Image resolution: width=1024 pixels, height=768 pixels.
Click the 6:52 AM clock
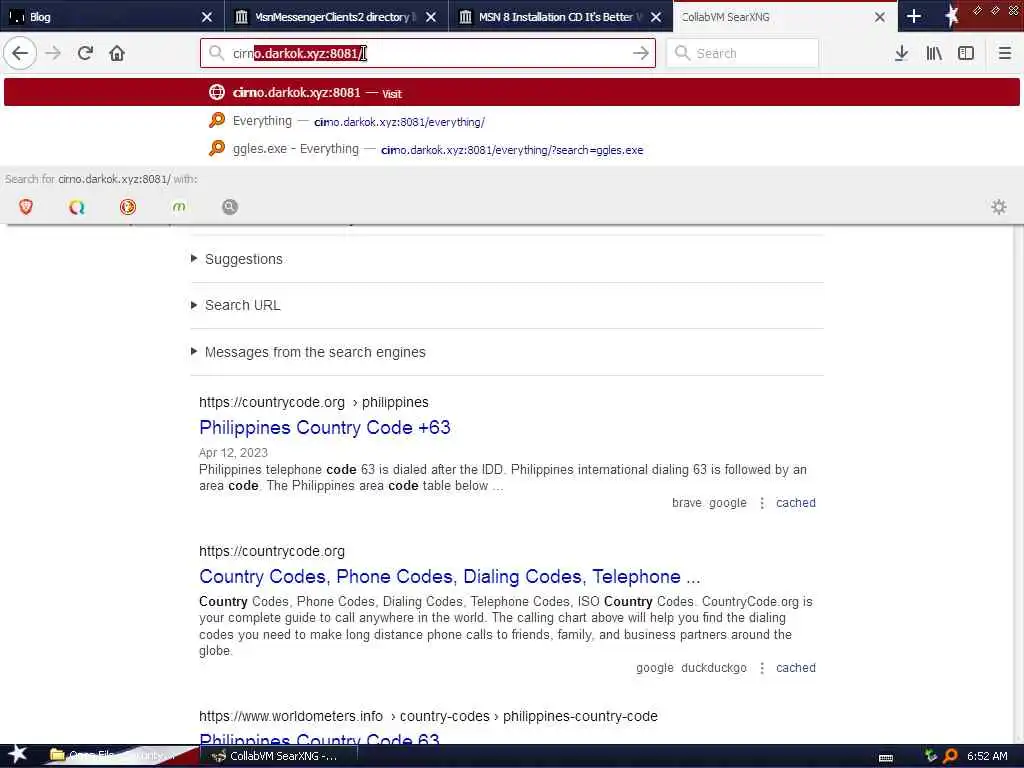[x=987, y=756]
